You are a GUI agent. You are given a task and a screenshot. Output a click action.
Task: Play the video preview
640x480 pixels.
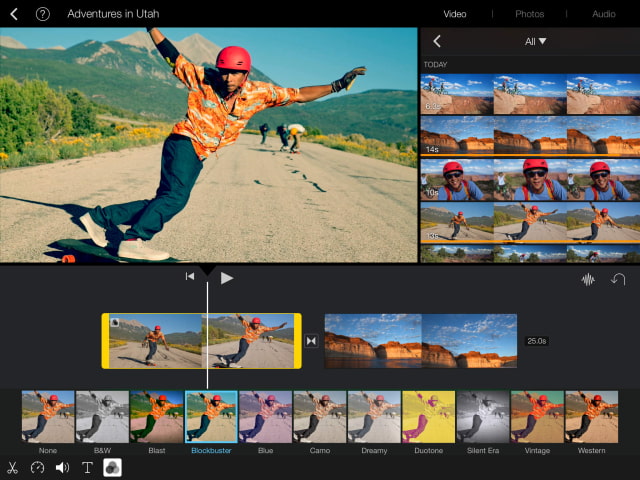click(227, 278)
